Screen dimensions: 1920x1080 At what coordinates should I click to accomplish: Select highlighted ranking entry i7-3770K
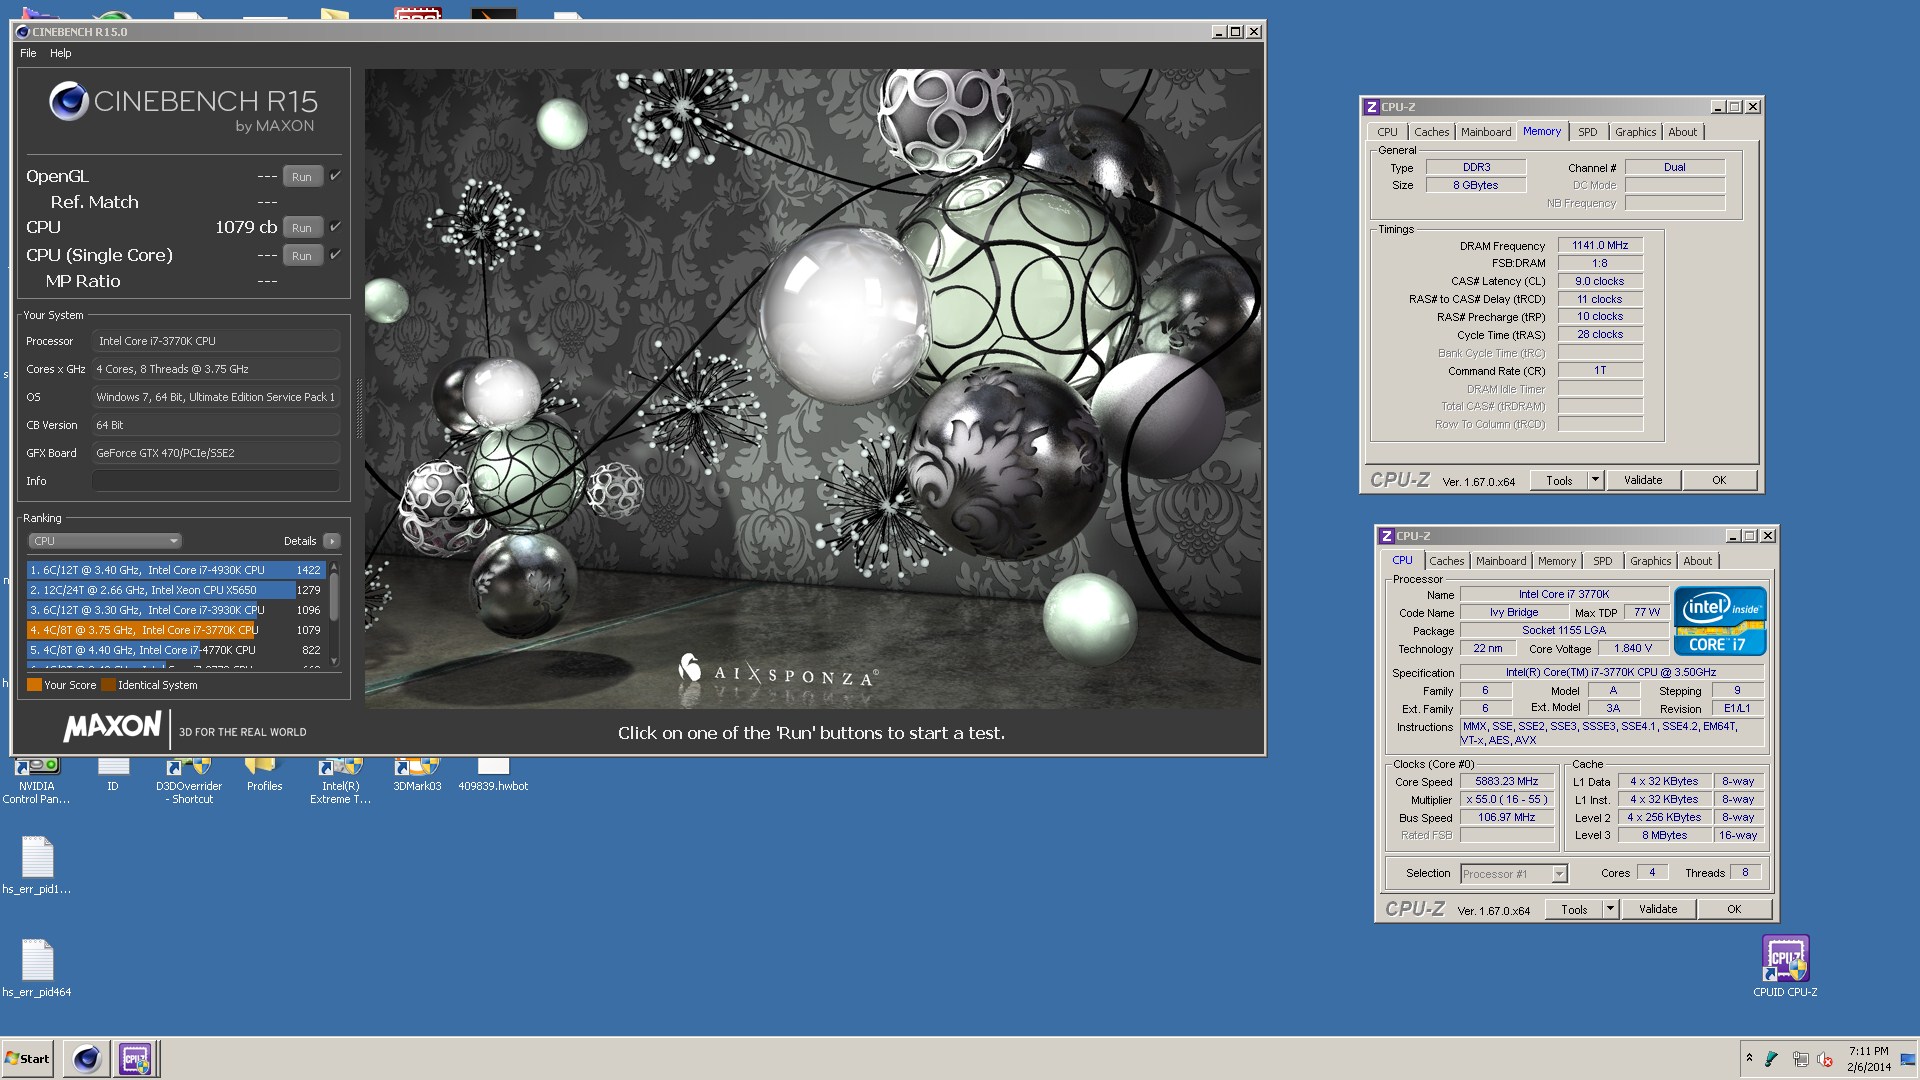[x=176, y=630]
